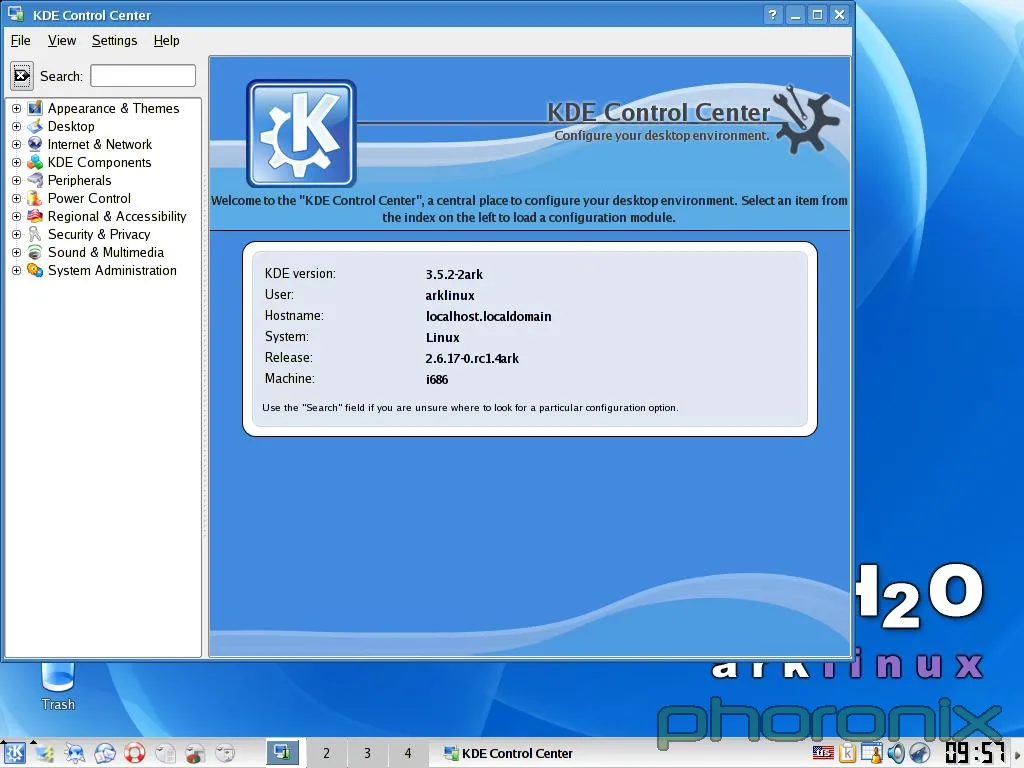Launch the pie chart document launcher
This screenshot has height=768, width=1024.
tap(195, 753)
